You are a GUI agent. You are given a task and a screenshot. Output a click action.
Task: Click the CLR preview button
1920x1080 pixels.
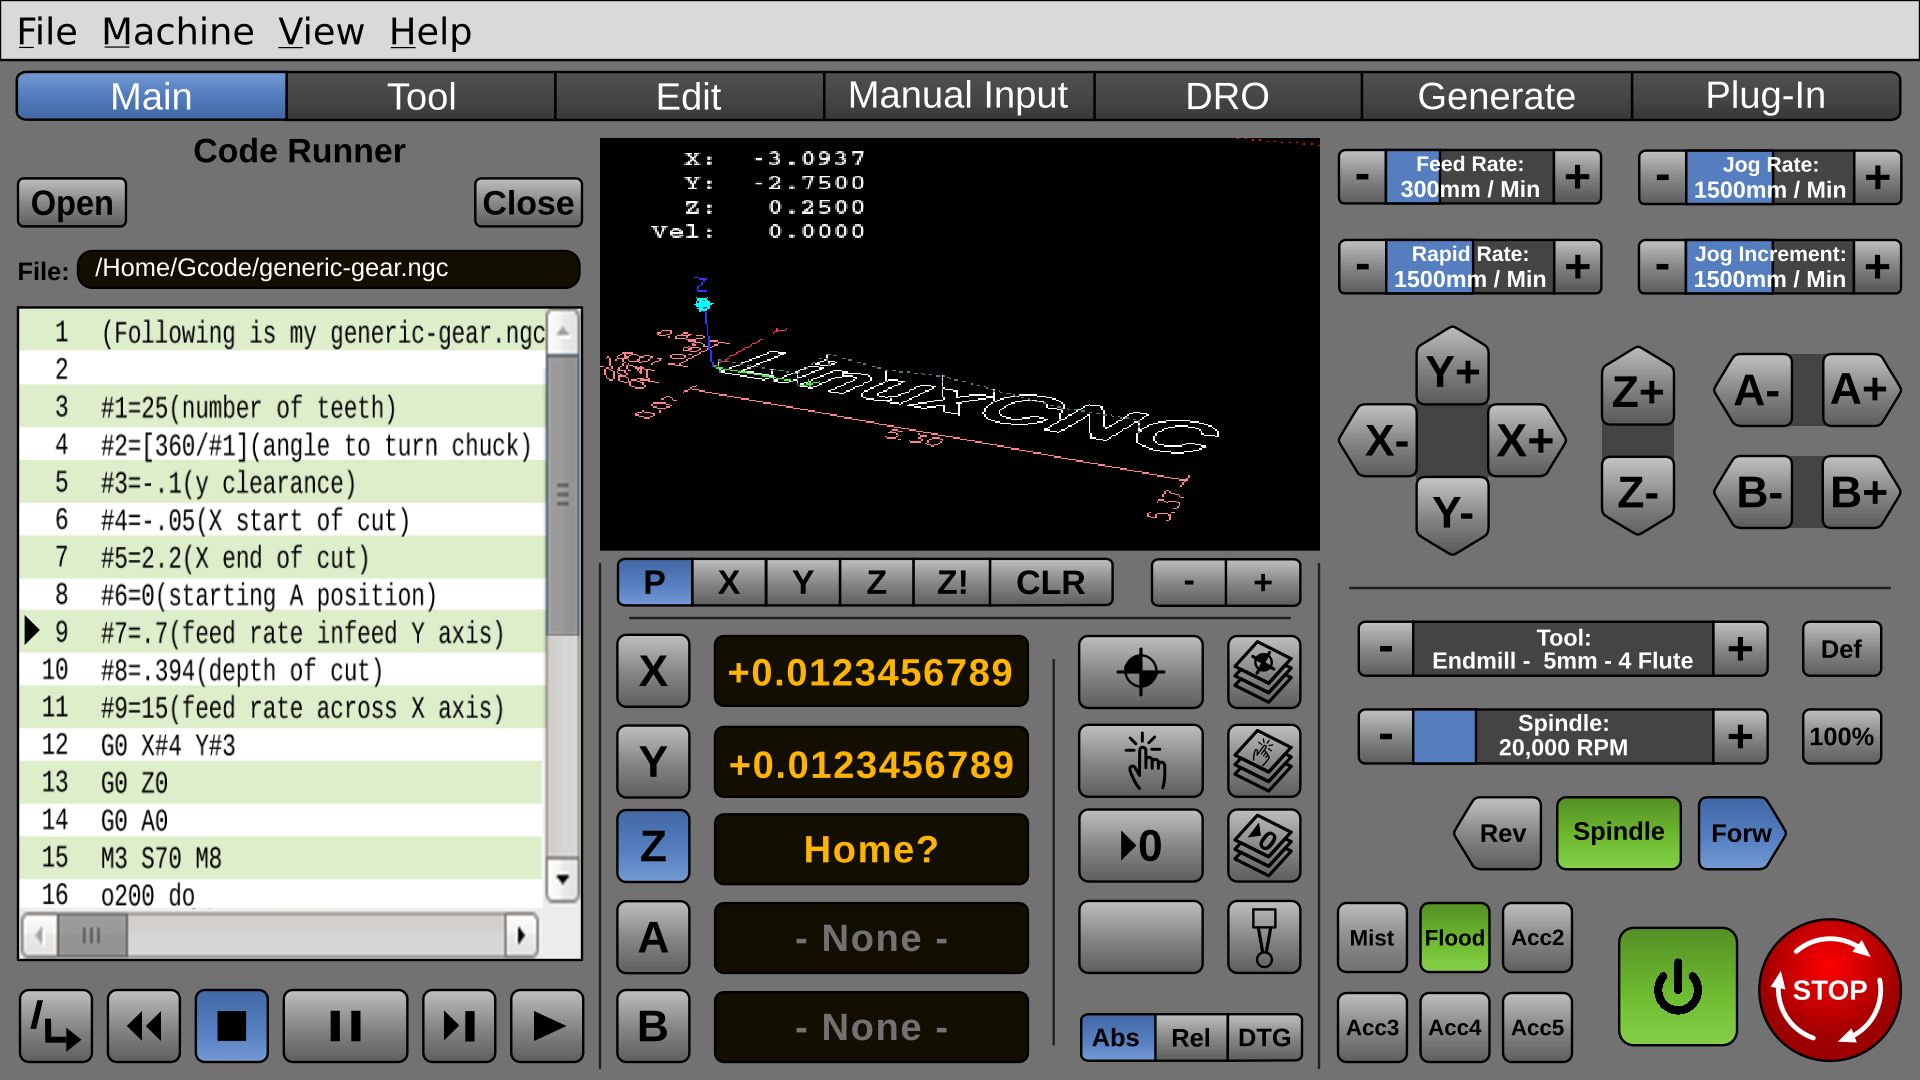pyautogui.click(x=1050, y=583)
